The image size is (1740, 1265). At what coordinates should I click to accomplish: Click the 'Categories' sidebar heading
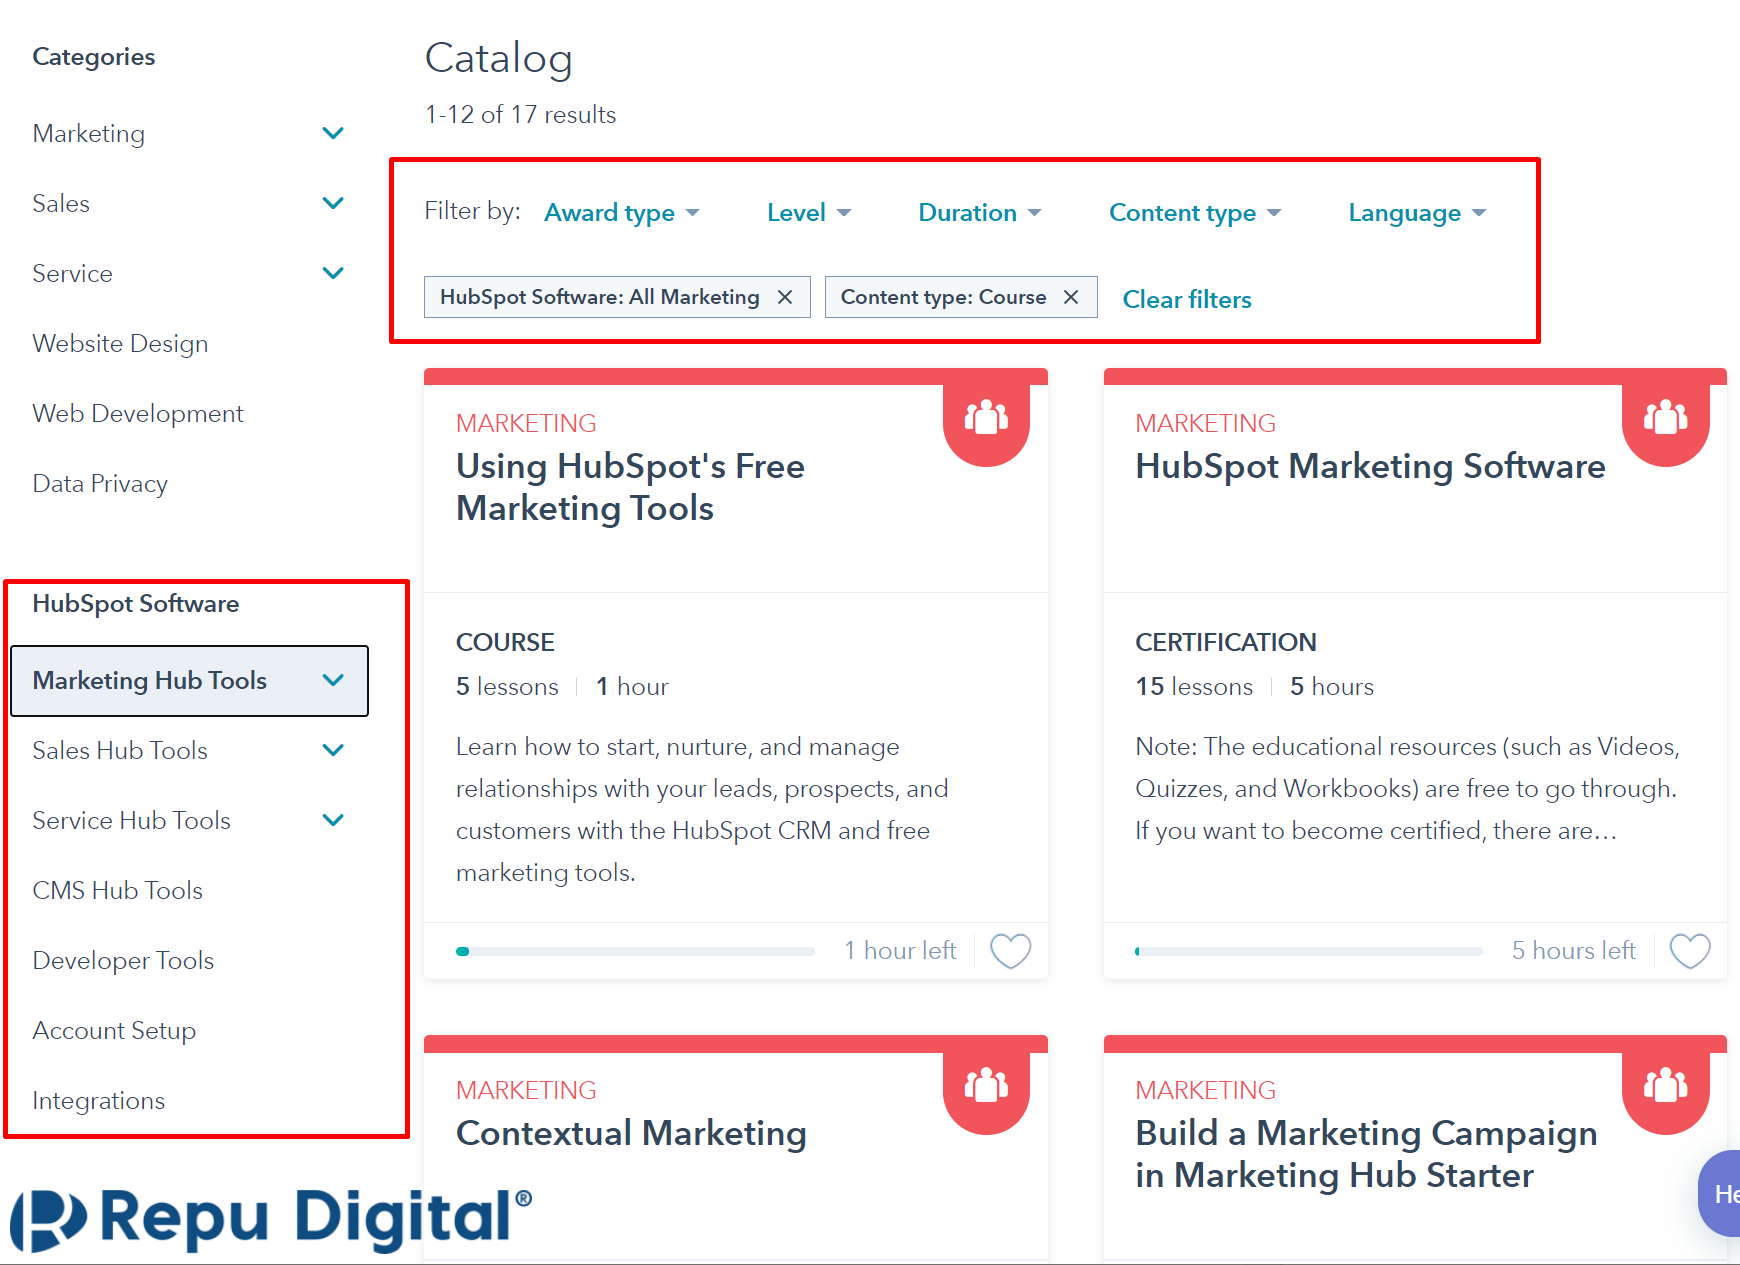94,57
